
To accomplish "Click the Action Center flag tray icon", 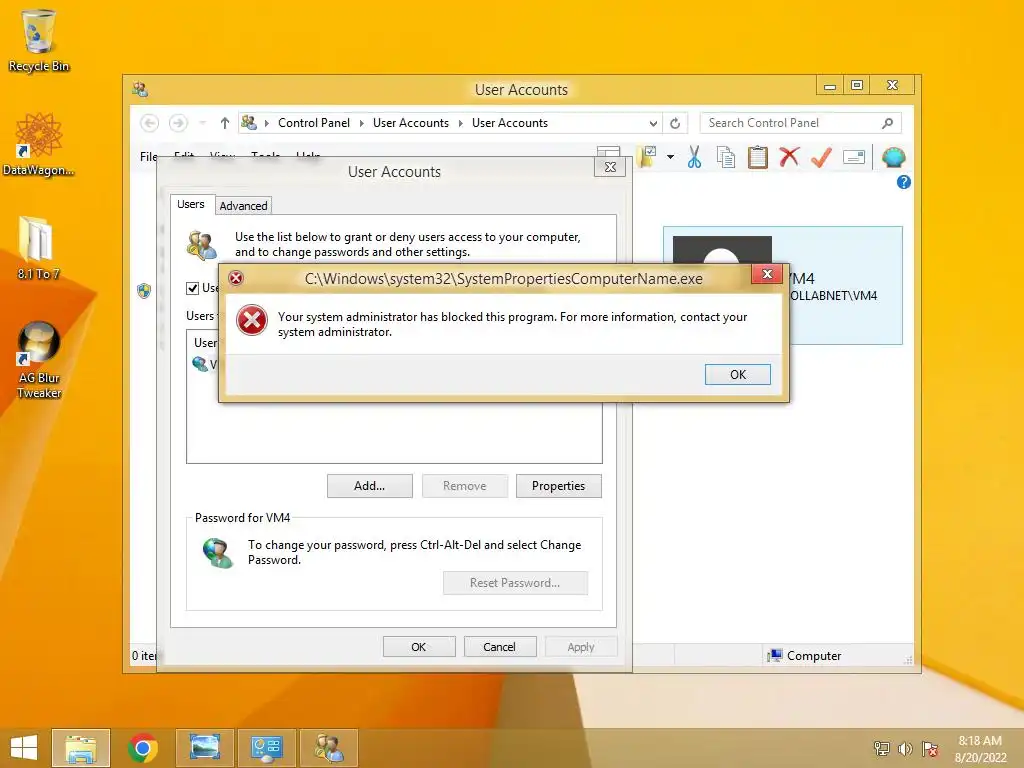I will tap(930, 748).
